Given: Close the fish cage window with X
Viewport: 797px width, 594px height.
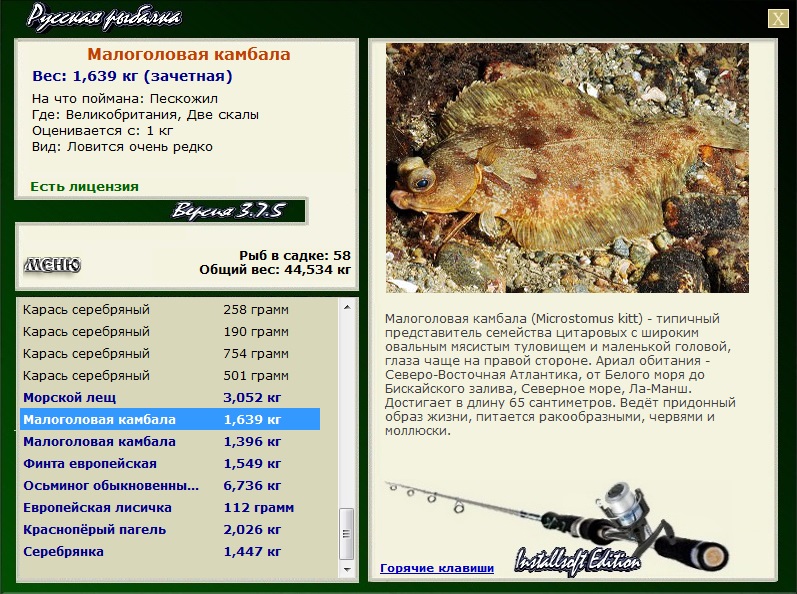Looking at the screenshot, I should [x=778, y=19].
